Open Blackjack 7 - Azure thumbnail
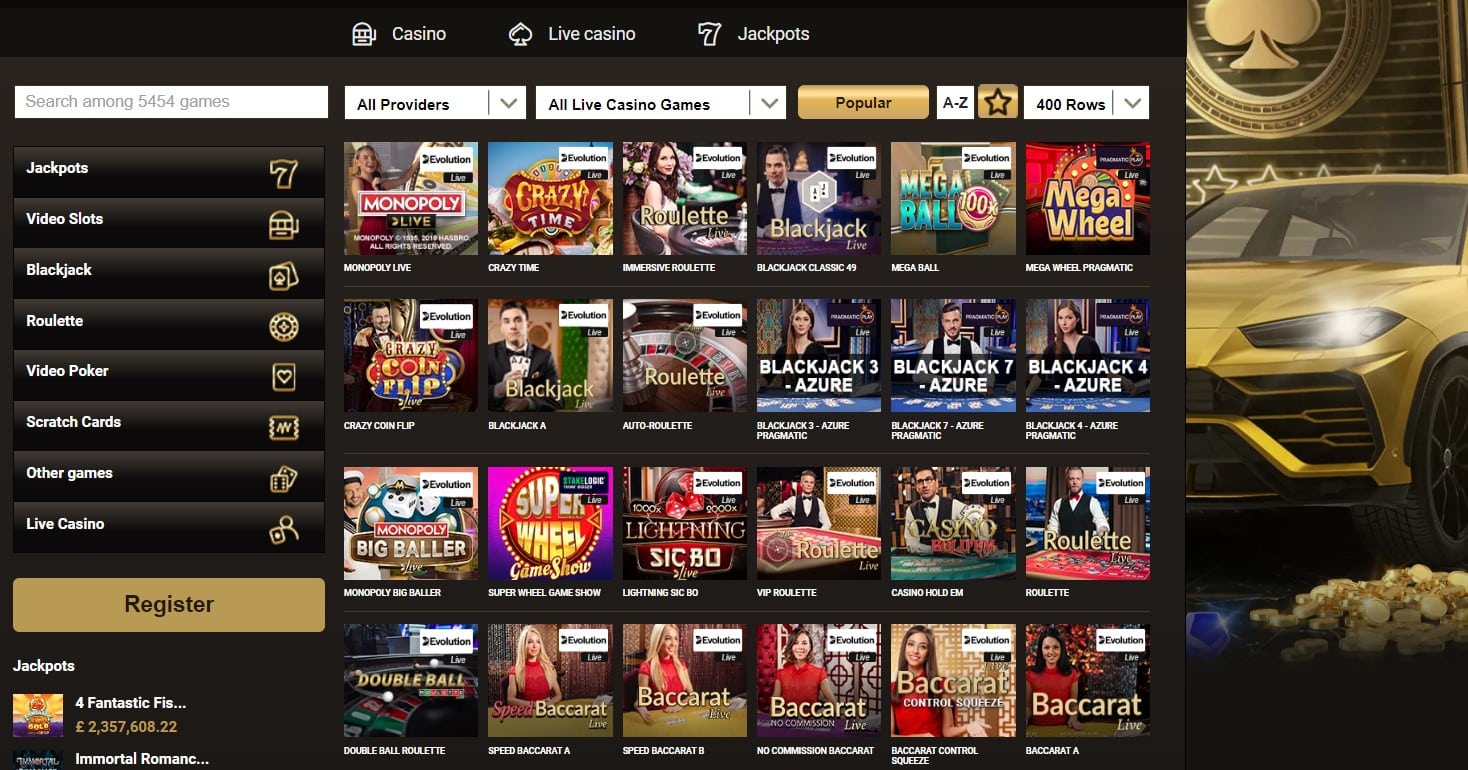The height and width of the screenshot is (770, 1468). click(x=953, y=355)
